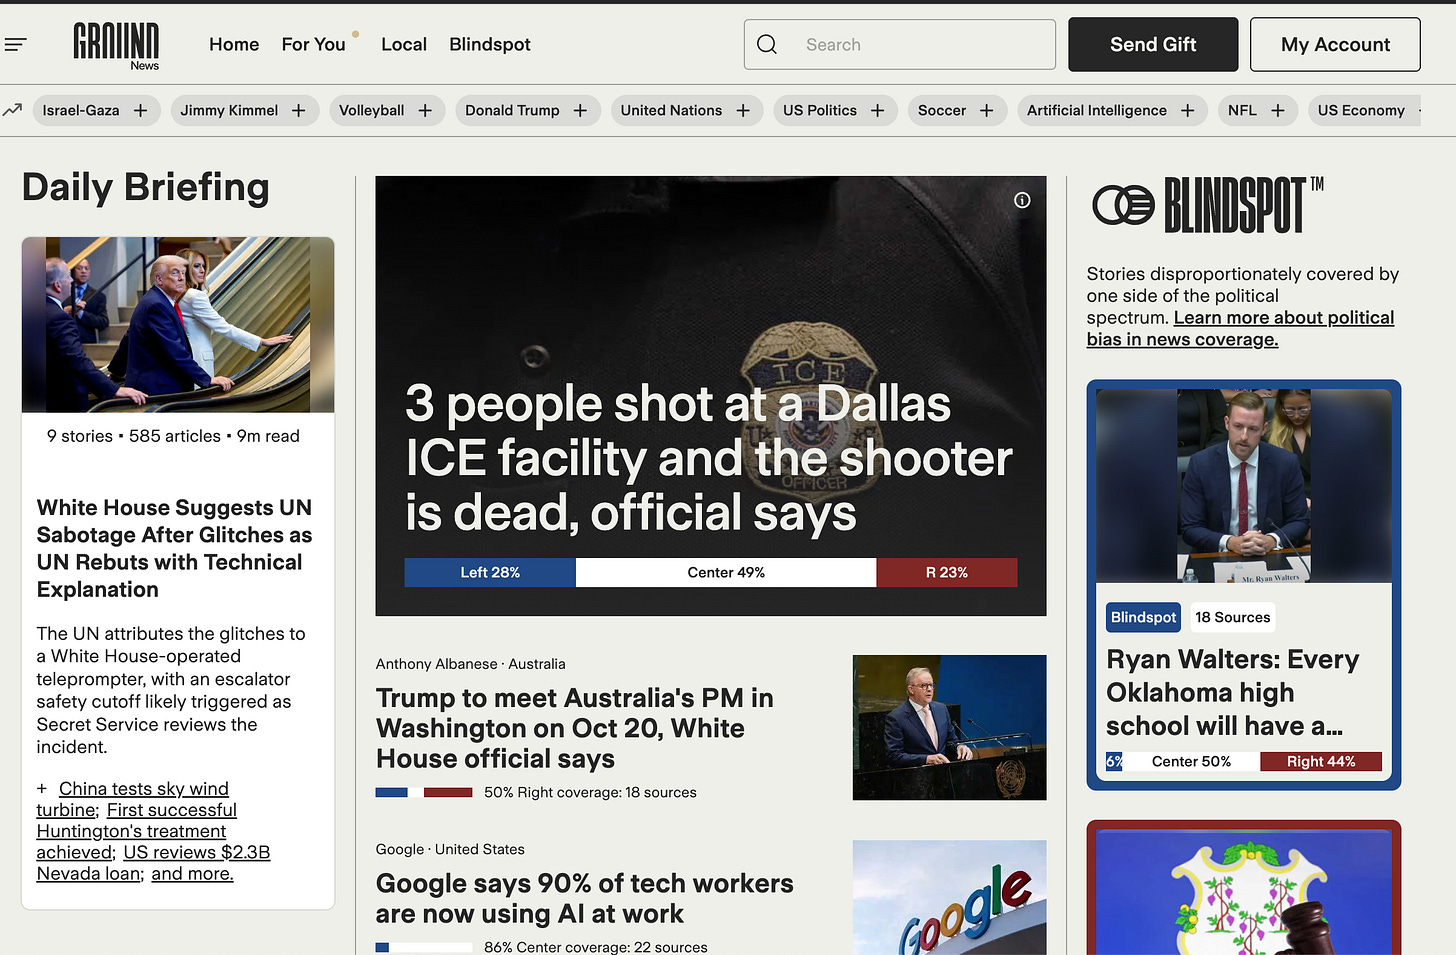Follow Volleyball using its plus icon
This screenshot has height=955, width=1456.
pyautogui.click(x=425, y=110)
